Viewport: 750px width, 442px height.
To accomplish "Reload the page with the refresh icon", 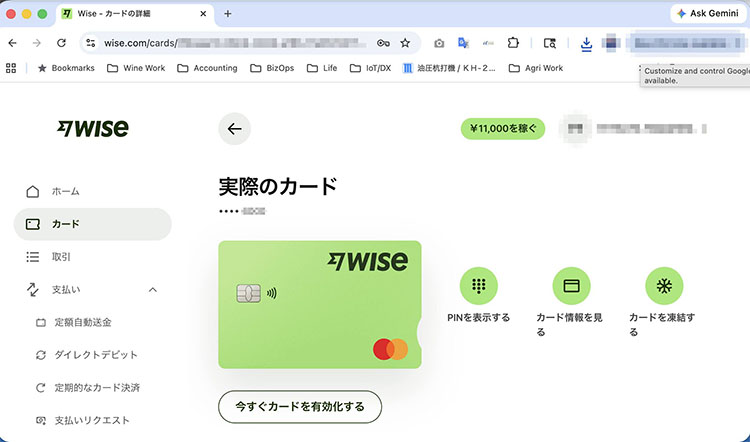I will pos(61,43).
